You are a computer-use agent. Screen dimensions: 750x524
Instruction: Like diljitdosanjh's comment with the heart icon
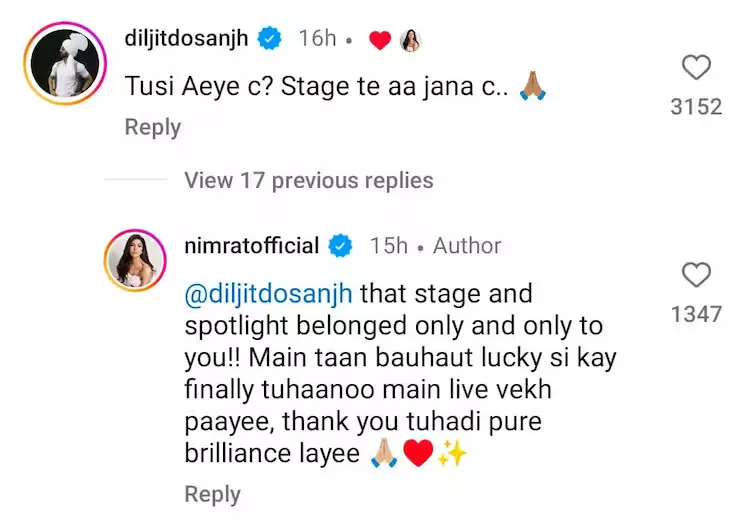coord(696,67)
